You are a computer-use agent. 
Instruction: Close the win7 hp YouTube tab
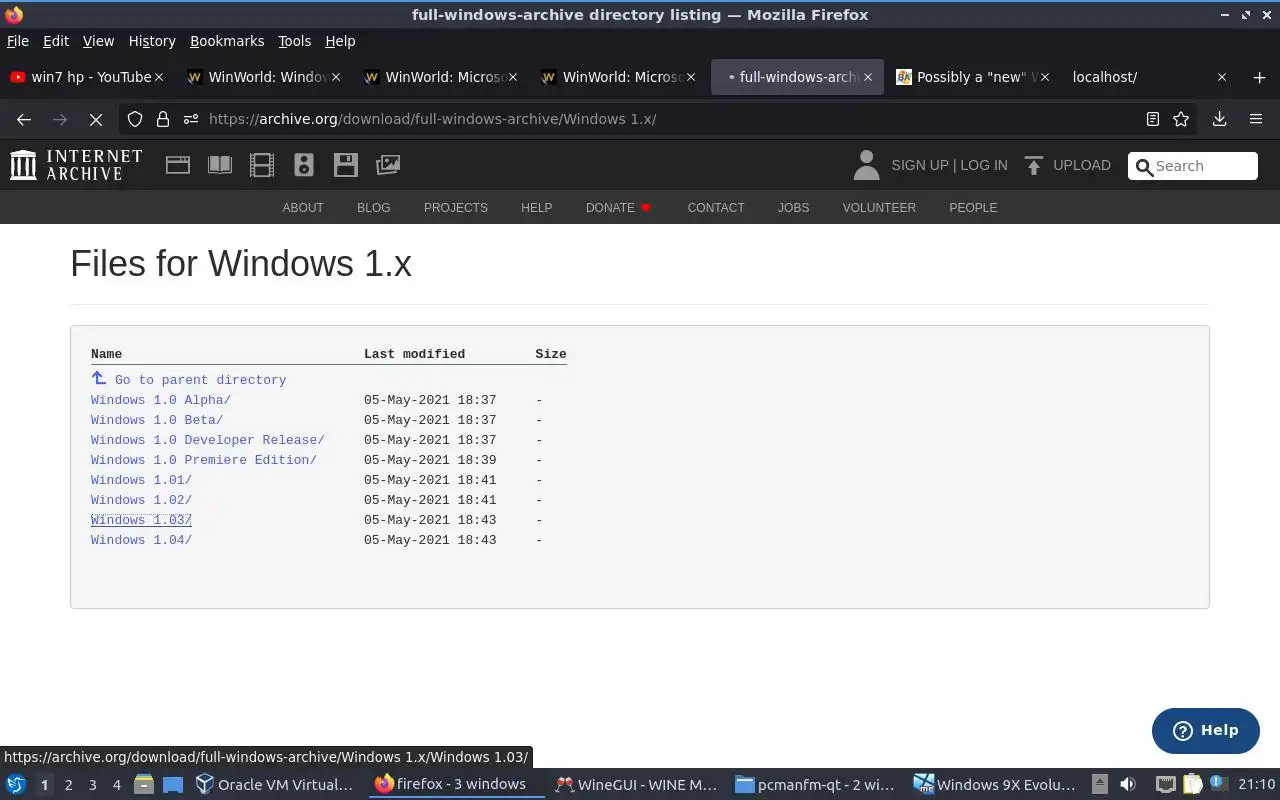(160, 77)
